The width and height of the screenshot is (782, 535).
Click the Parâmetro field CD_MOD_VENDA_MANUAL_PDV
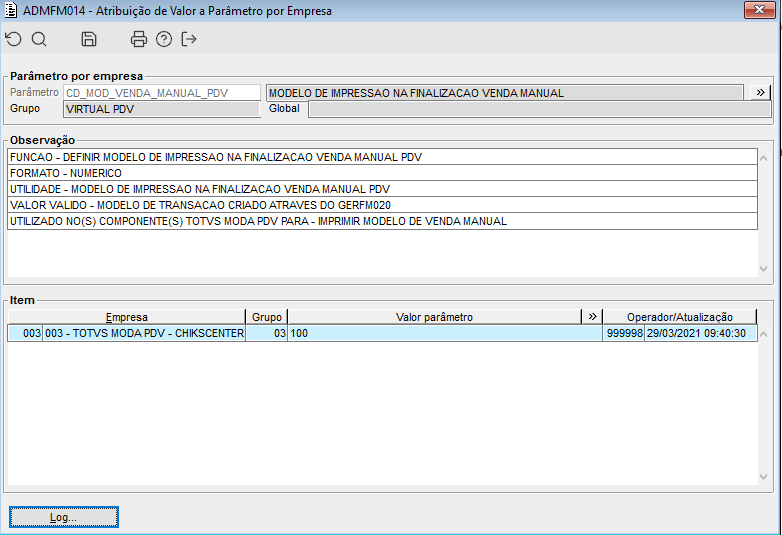(x=162, y=93)
